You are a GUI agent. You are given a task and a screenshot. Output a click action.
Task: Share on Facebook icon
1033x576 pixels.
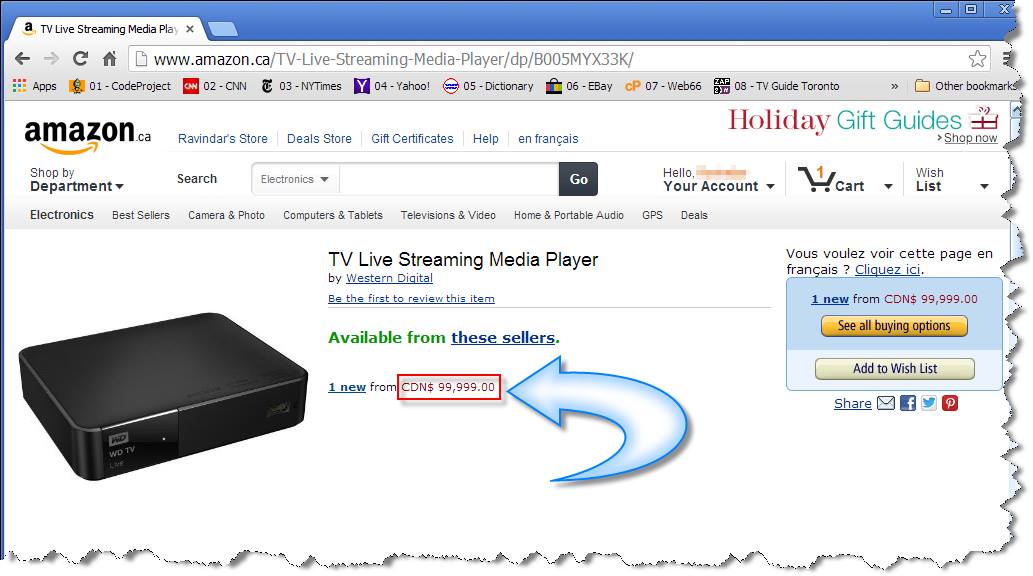click(907, 403)
